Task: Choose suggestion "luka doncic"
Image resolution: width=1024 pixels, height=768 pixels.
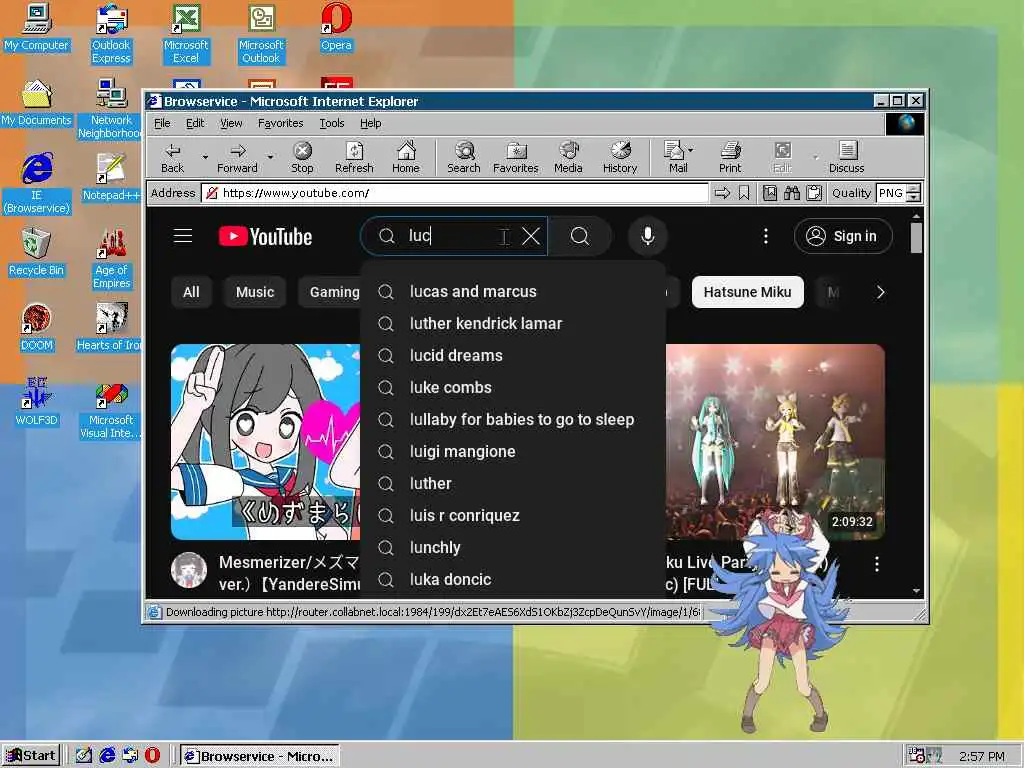Action: click(x=513, y=579)
